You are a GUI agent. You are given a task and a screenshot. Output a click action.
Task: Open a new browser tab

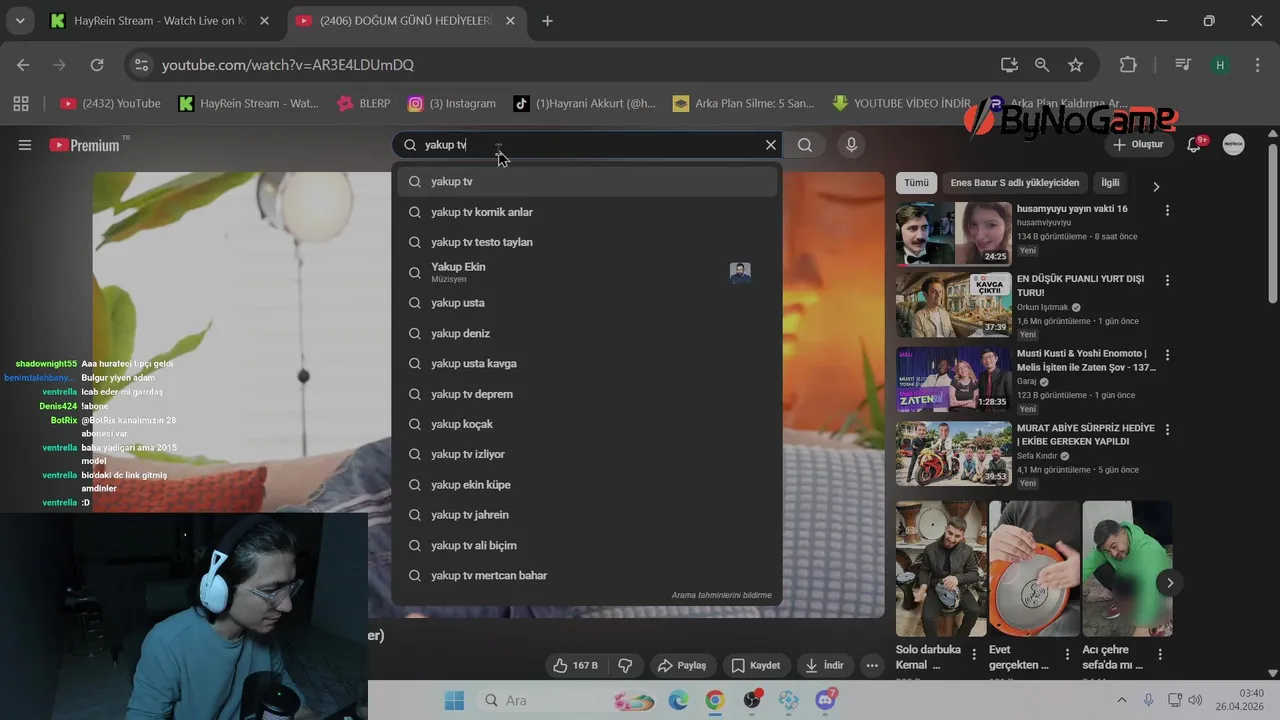click(547, 21)
